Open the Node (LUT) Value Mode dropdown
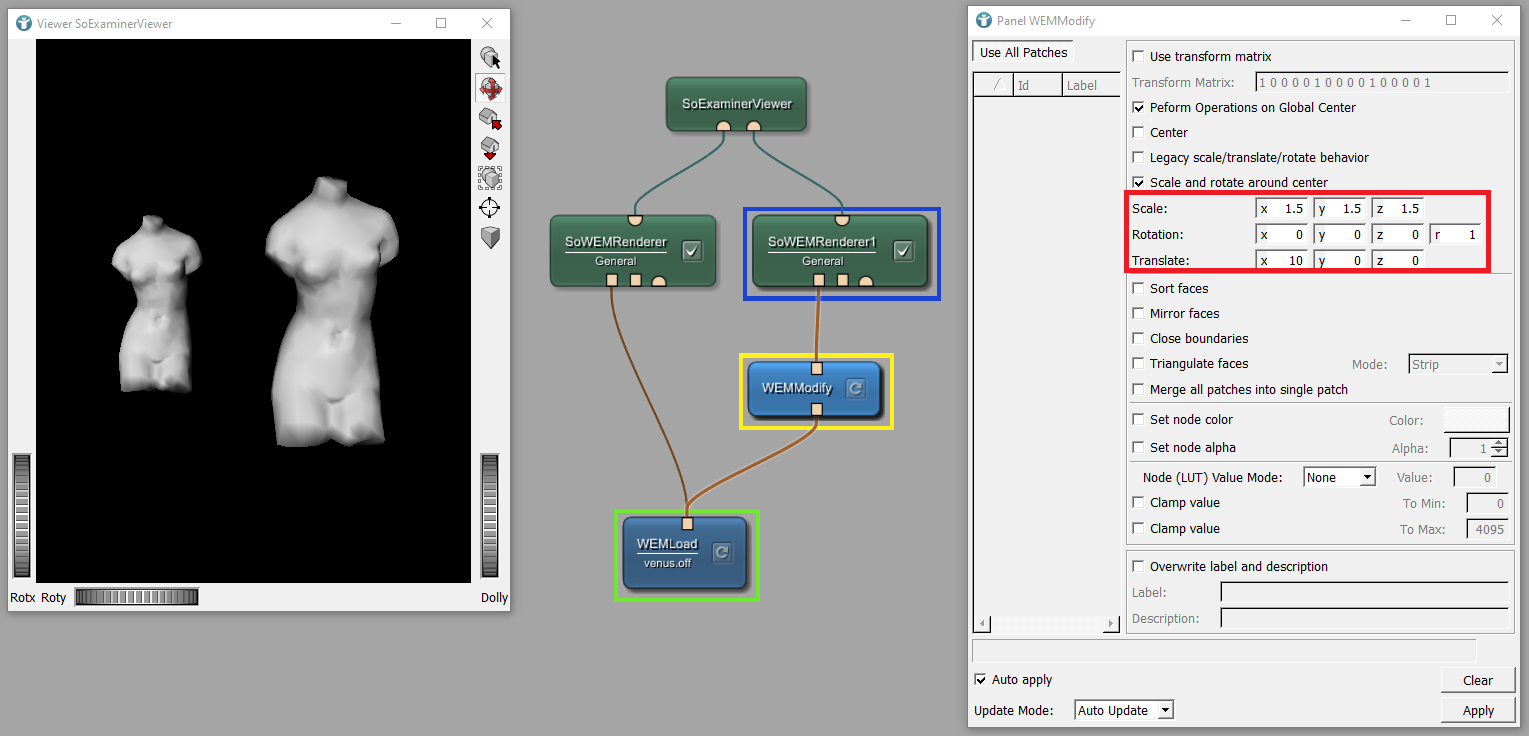This screenshot has width=1529, height=736. coord(1339,478)
